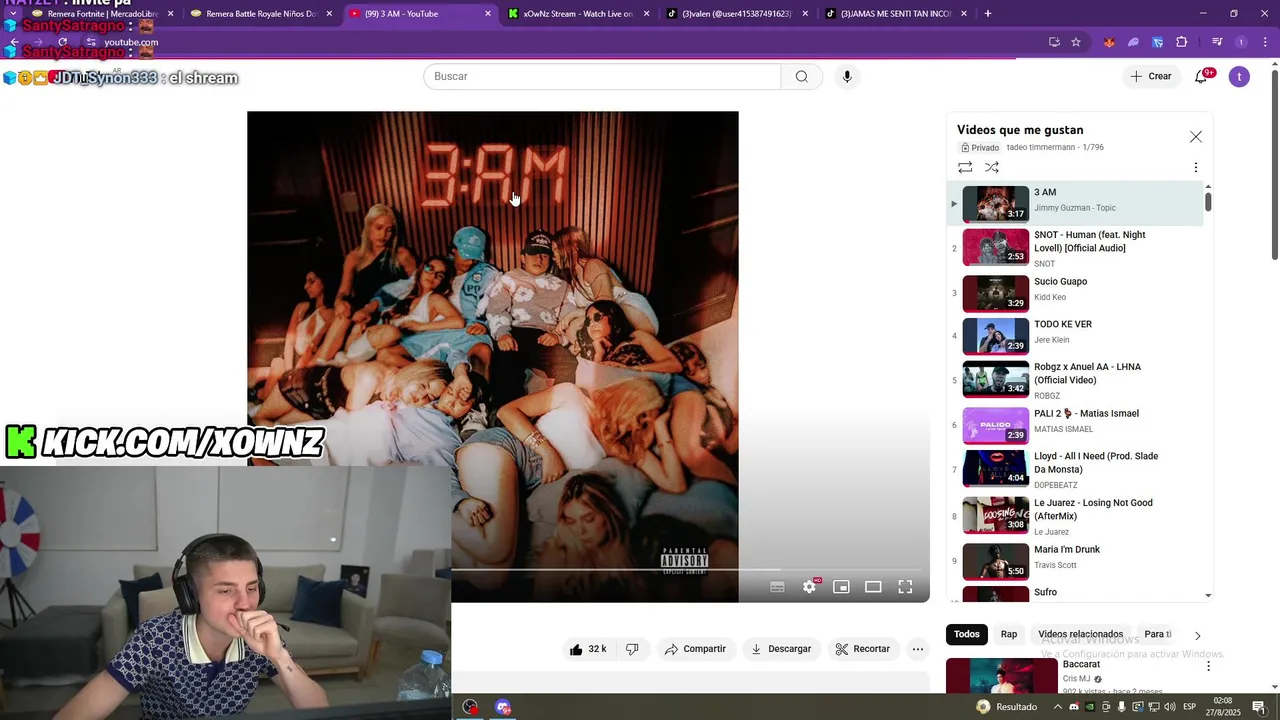The height and width of the screenshot is (720, 1280).
Task: Click into the Buscar search field
Action: point(602,77)
